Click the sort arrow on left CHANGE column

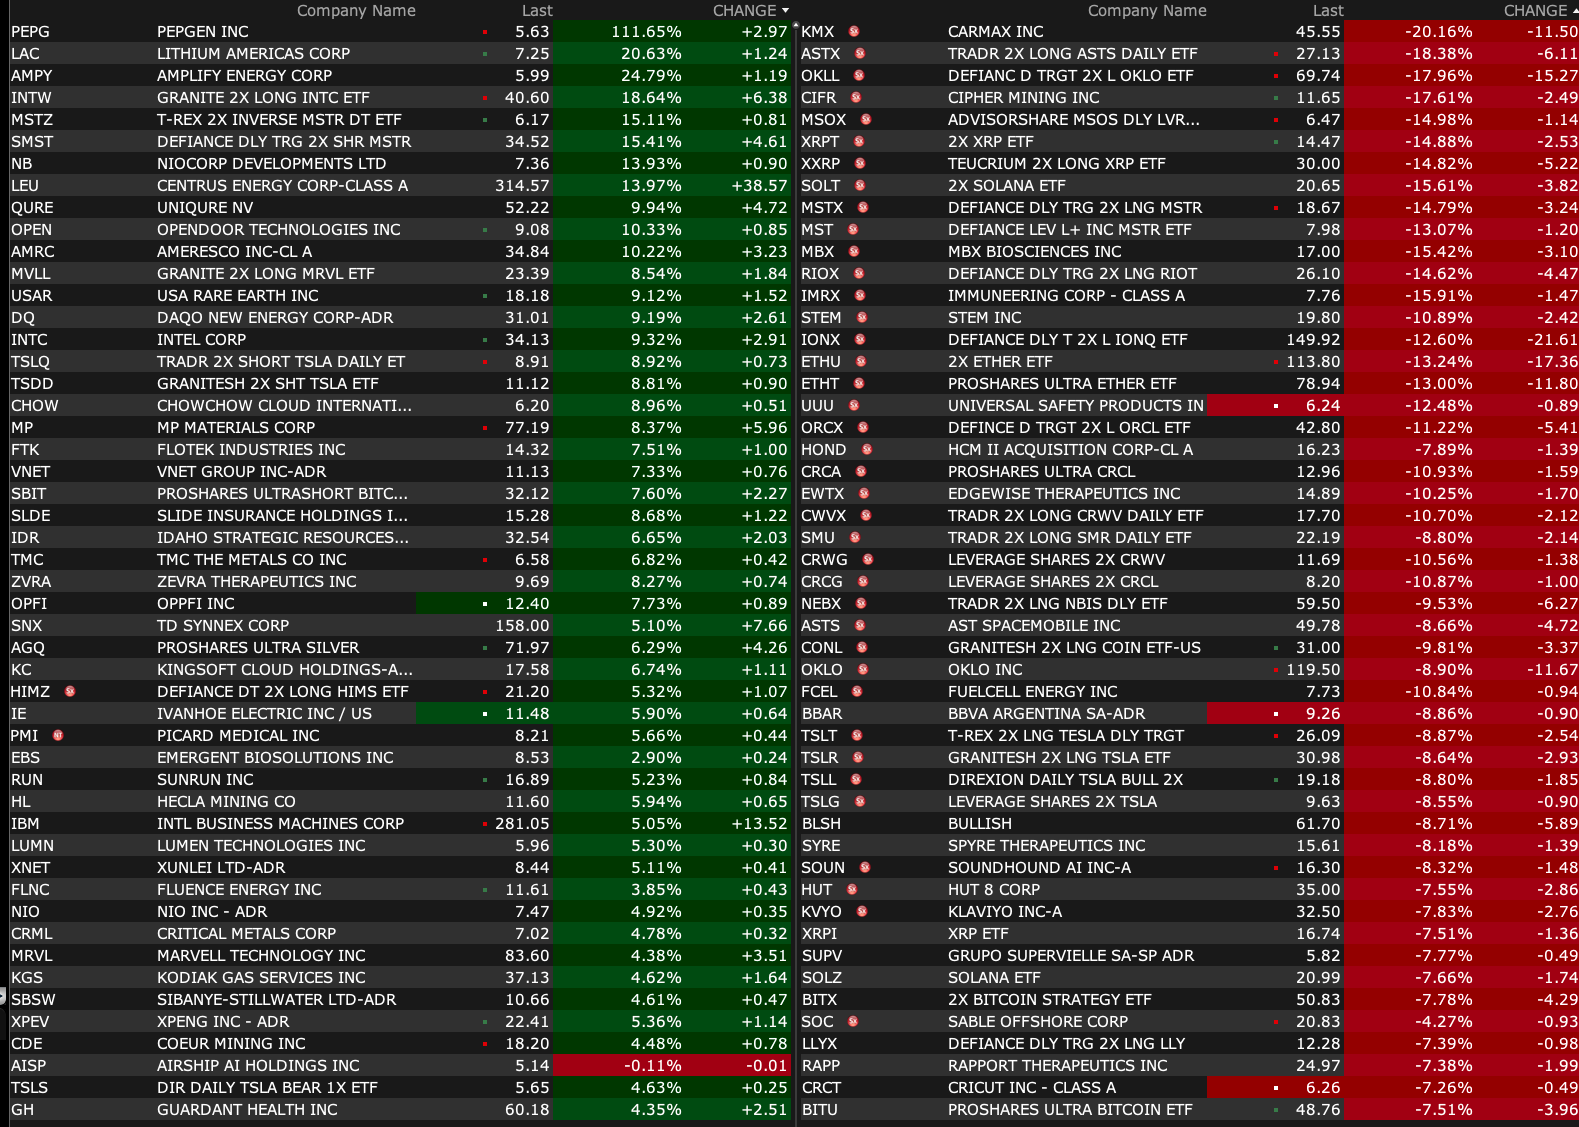(x=785, y=11)
